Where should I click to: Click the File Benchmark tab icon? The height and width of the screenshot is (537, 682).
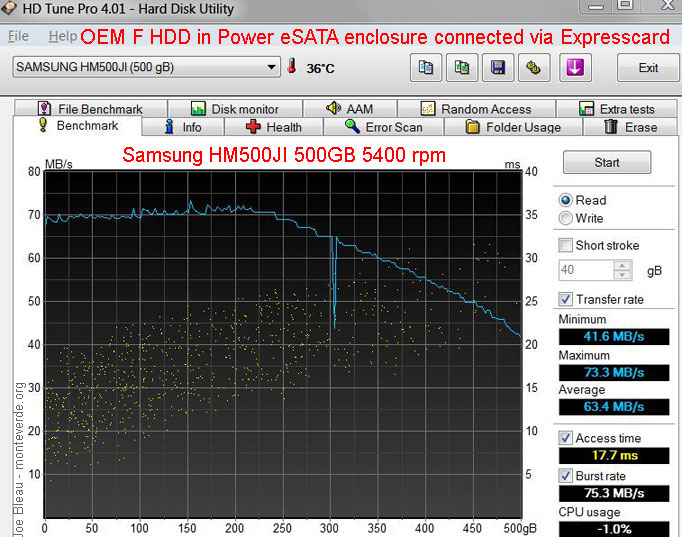tap(44, 108)
